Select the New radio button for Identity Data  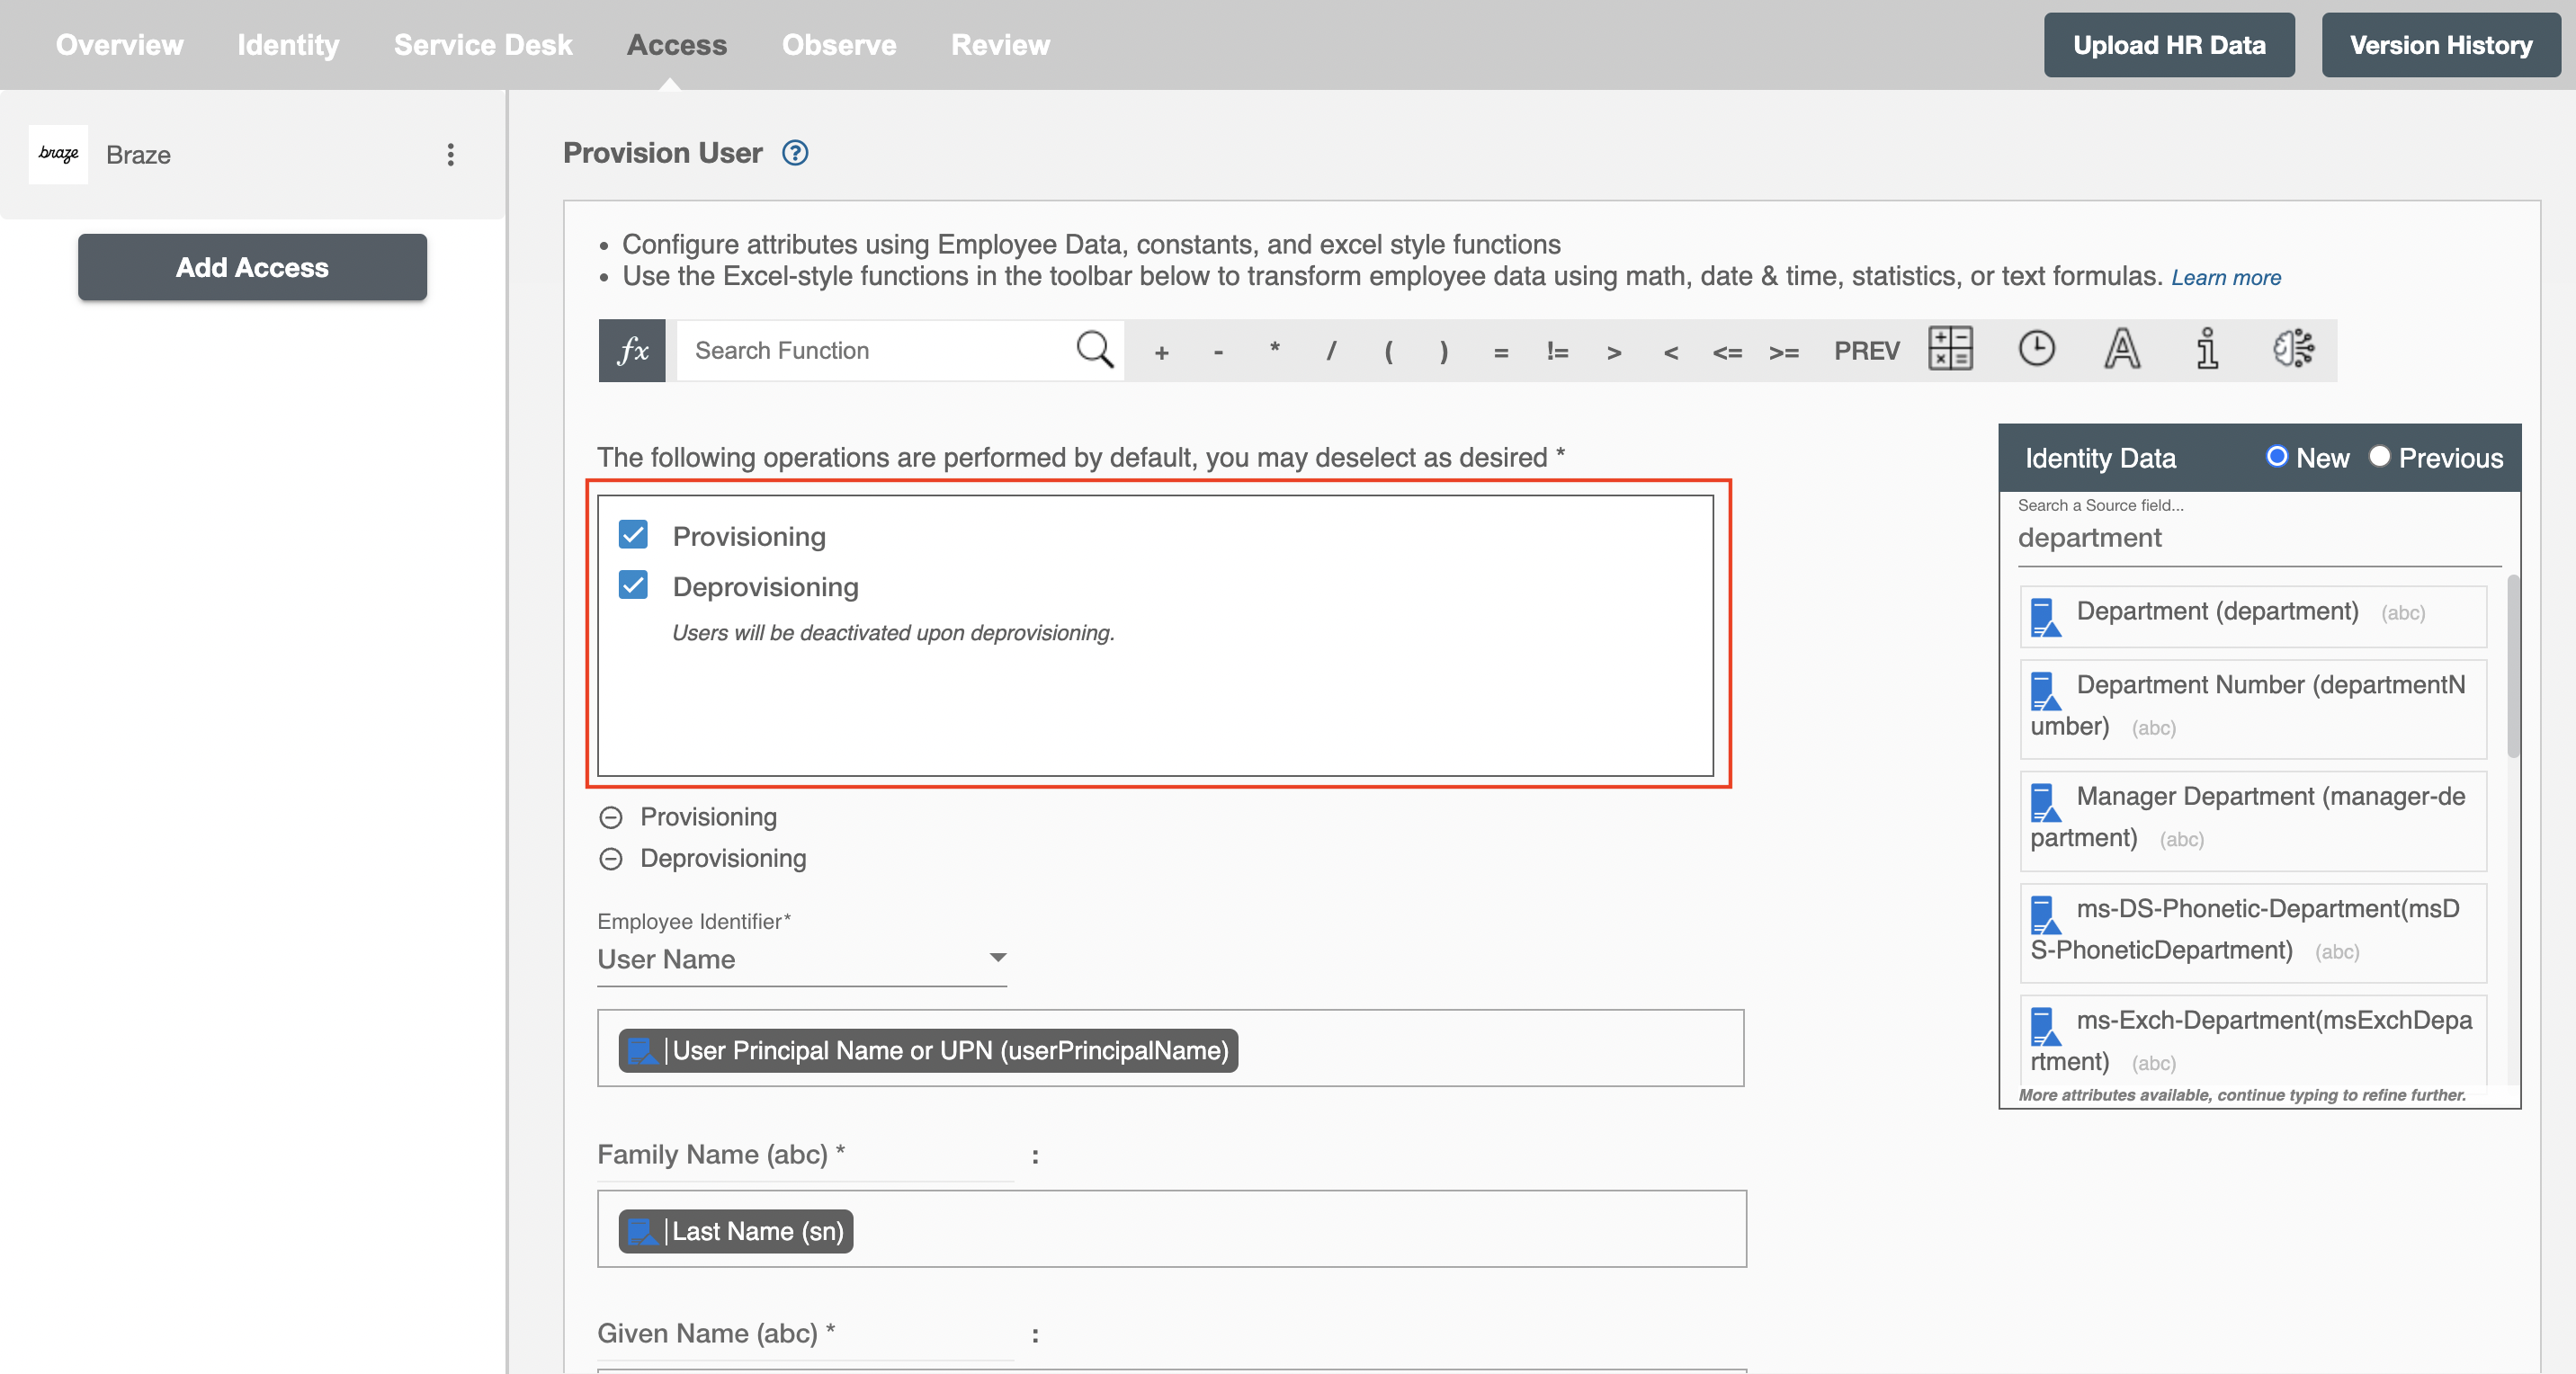tap(2275, 456)
